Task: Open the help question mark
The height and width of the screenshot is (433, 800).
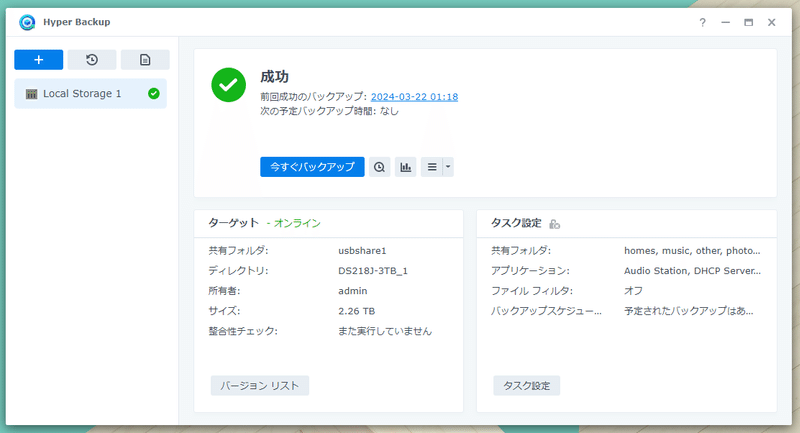Action: [703, 22]
